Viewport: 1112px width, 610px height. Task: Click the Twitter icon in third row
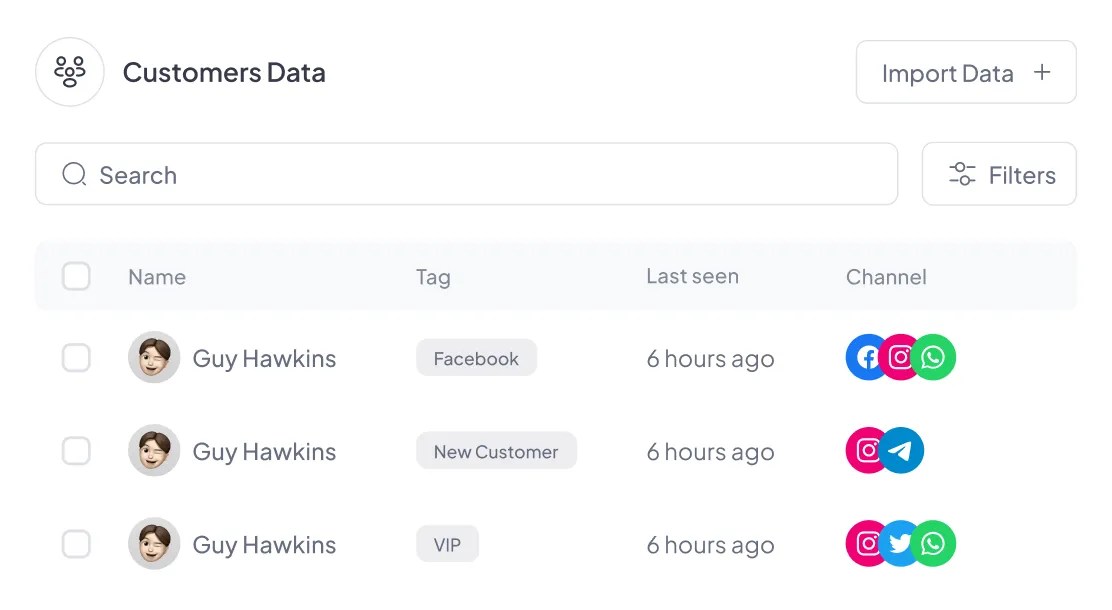coord(901,544)
